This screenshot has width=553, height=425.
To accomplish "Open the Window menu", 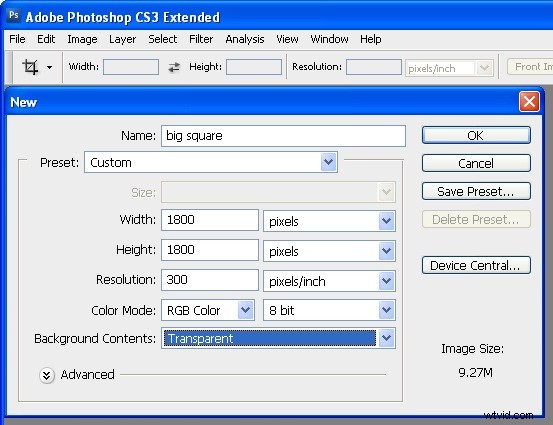I will click(x=329, y=39).
